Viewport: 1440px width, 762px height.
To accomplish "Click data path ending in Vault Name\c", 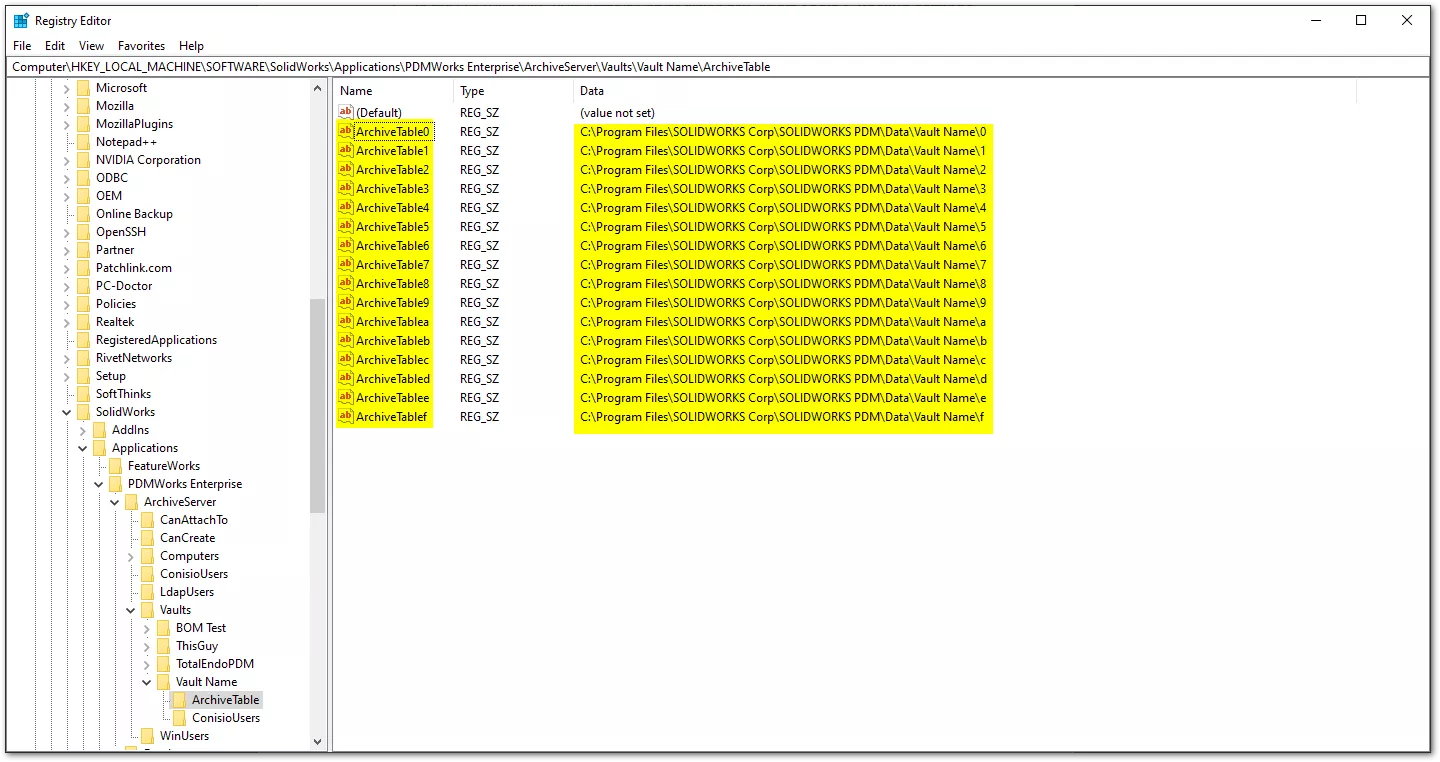I will [783, 359].
